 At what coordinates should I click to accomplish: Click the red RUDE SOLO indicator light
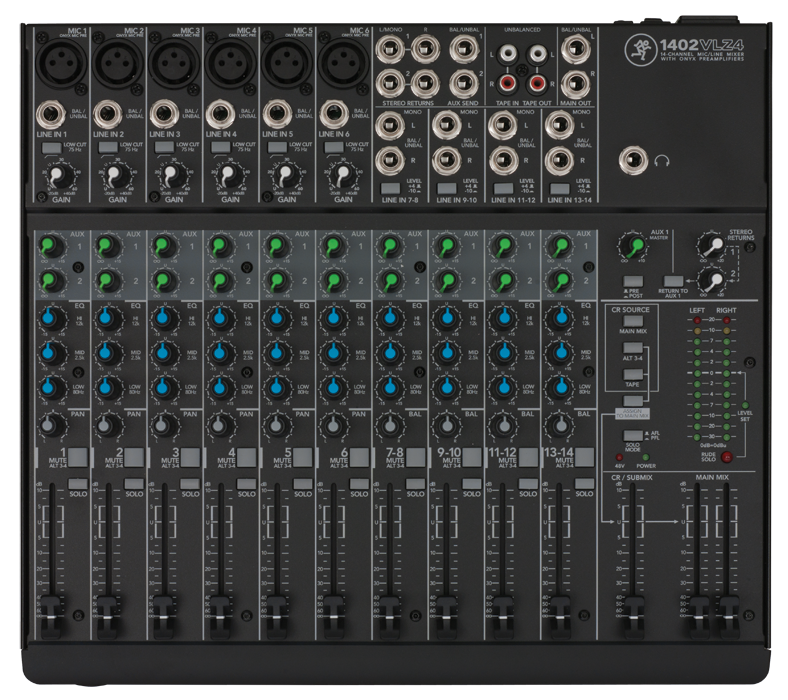coord(726,457)
